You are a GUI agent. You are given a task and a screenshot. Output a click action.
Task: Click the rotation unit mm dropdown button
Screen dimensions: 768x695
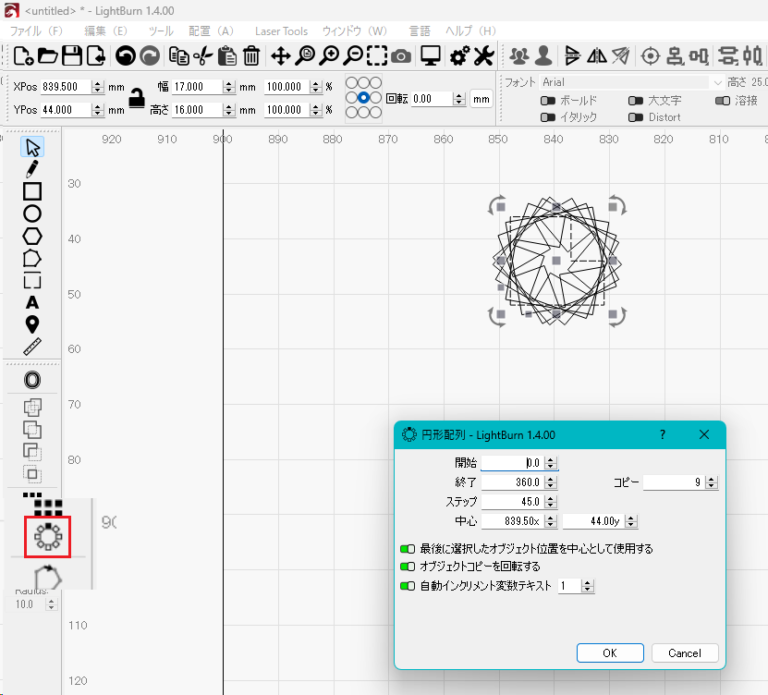pyautogui.click(x=481, y=99)
